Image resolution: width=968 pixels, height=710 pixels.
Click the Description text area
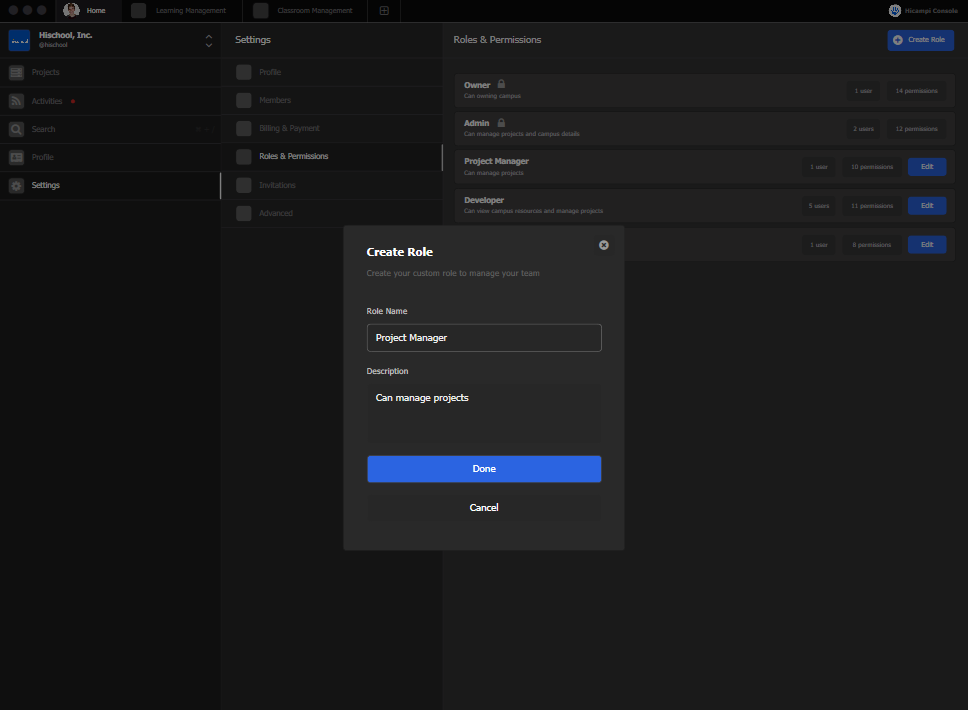point(484,413)
